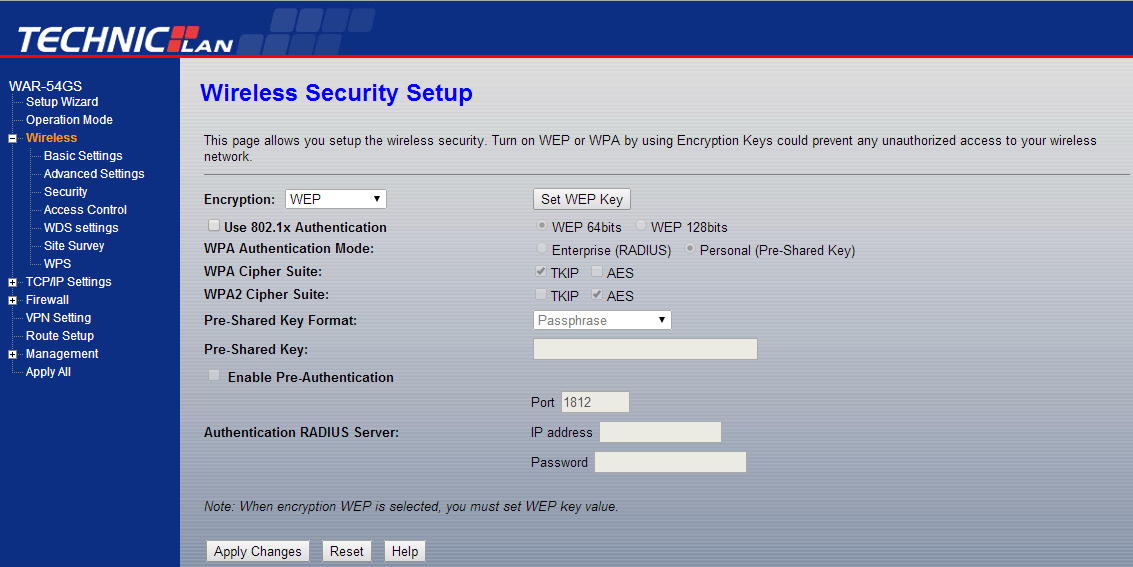Click the WEP key note text
The height and width of the screenshot is (567, 1133).
point(411,507)
